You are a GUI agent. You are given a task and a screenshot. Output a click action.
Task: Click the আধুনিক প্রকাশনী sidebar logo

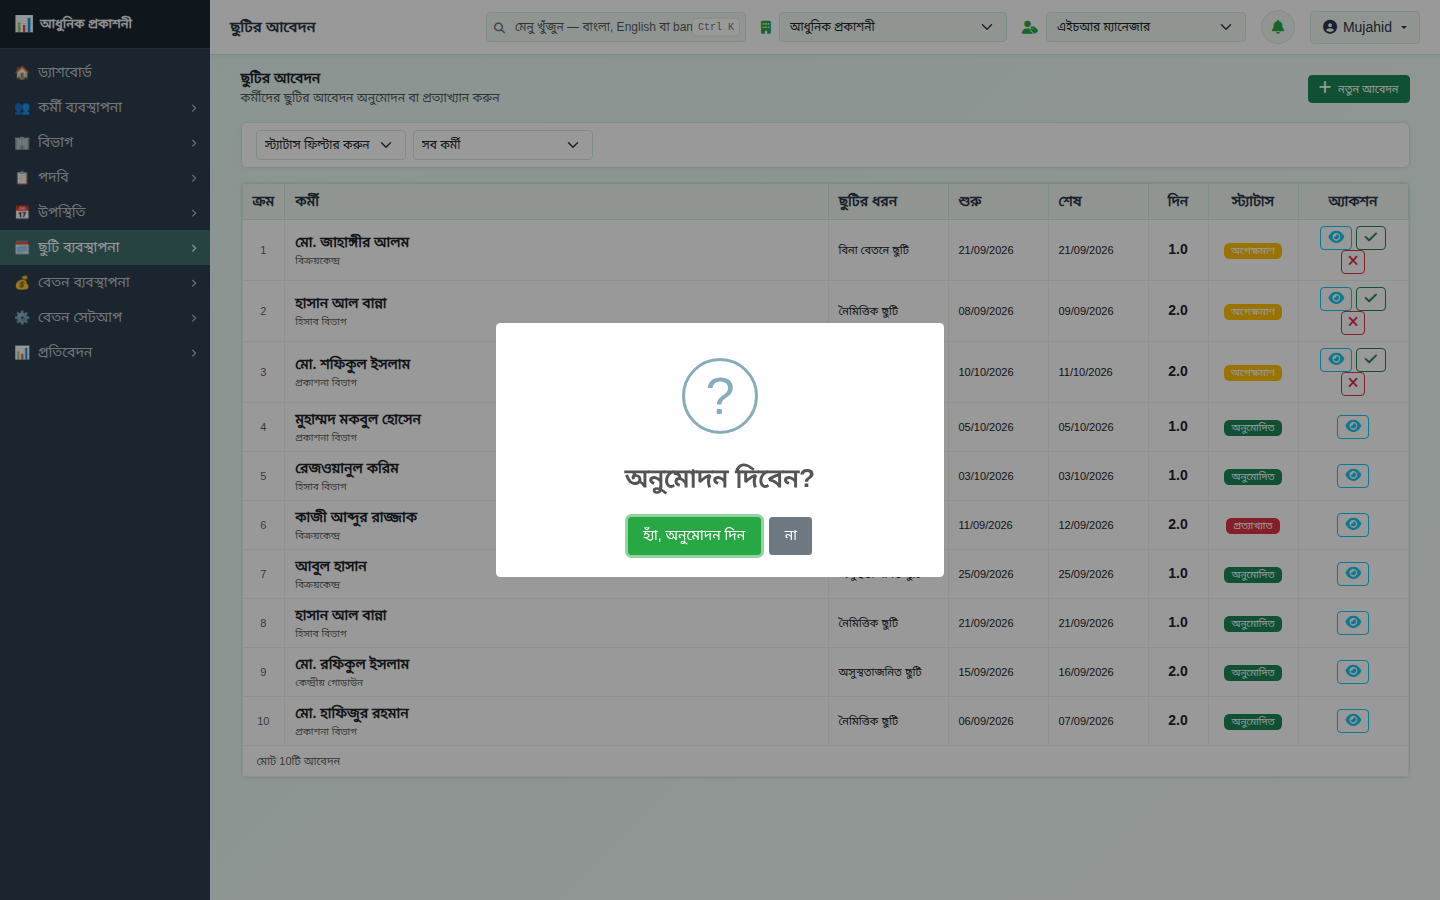(74, 24)
